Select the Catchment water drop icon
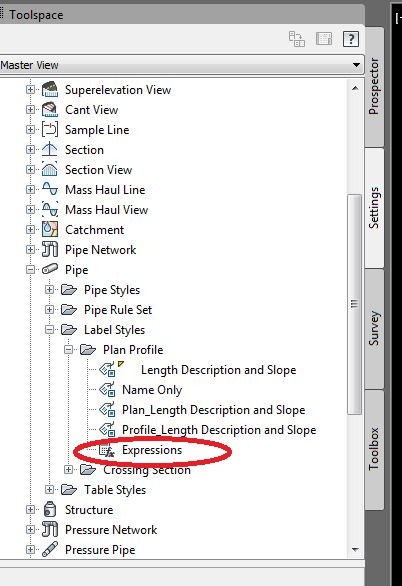402x586 pixels. [50, 229]
